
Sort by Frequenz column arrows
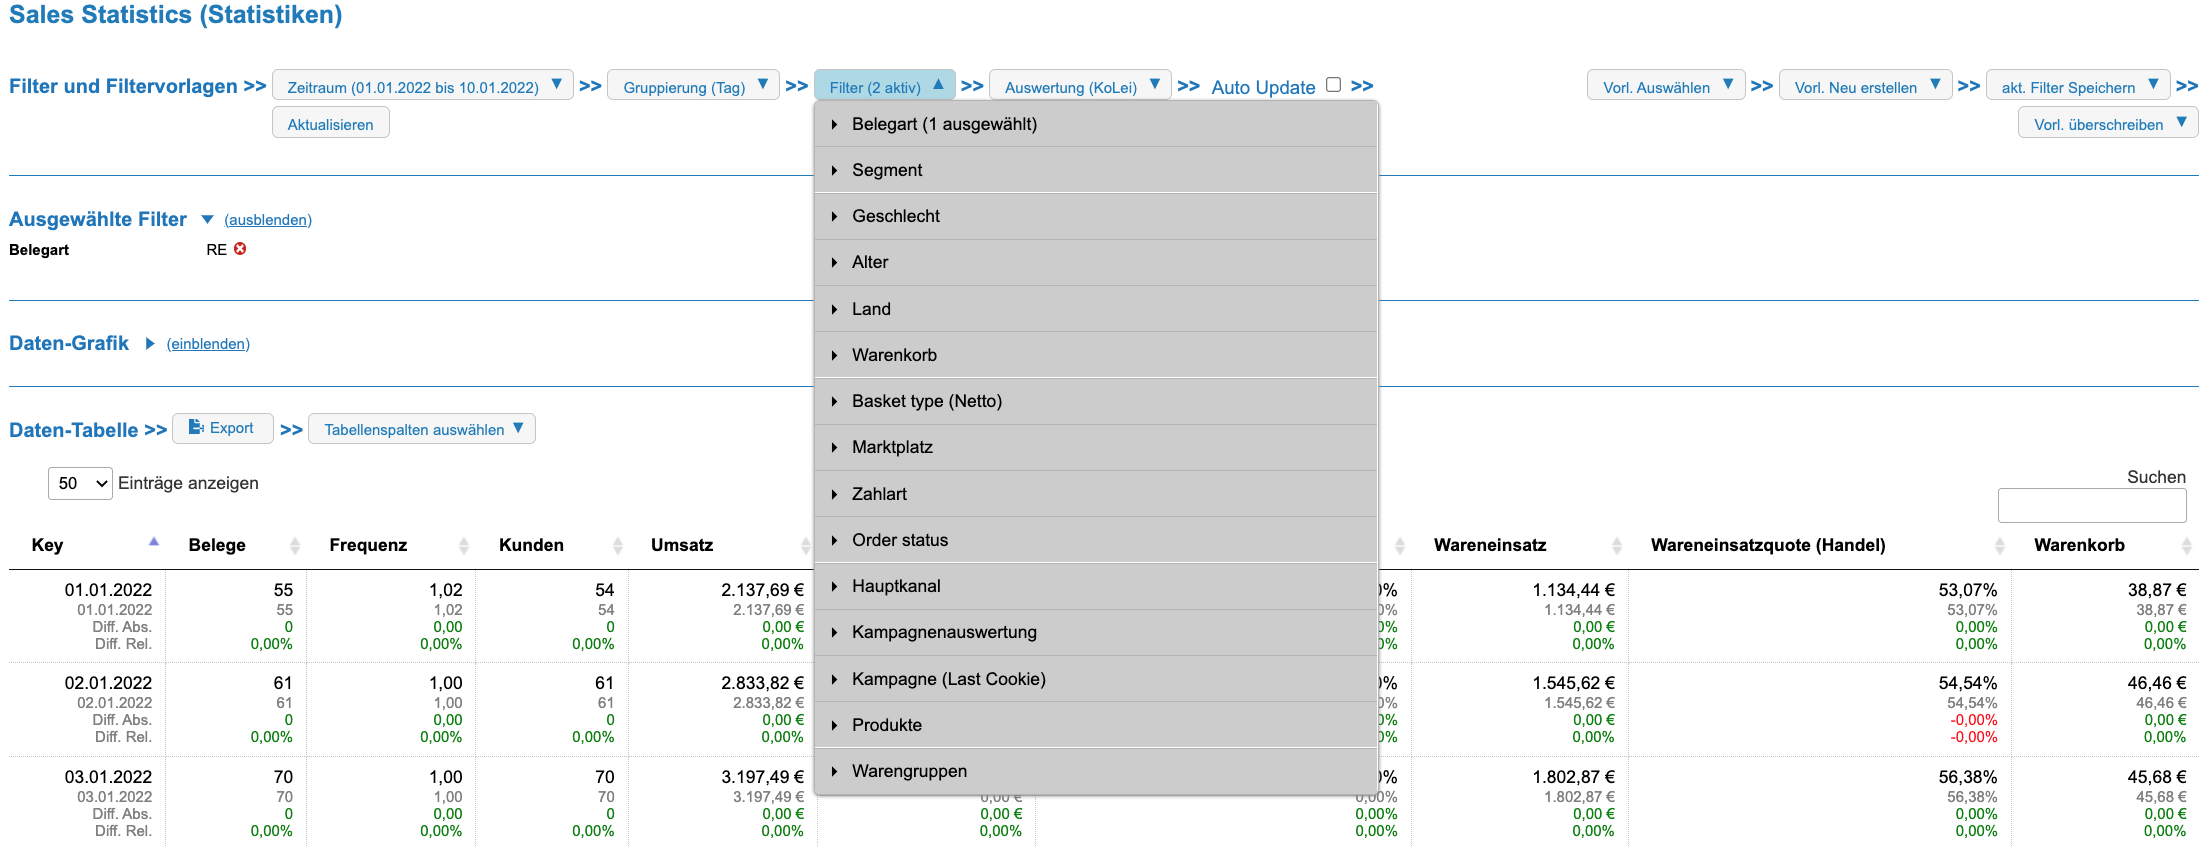click(x=464, y=545)
